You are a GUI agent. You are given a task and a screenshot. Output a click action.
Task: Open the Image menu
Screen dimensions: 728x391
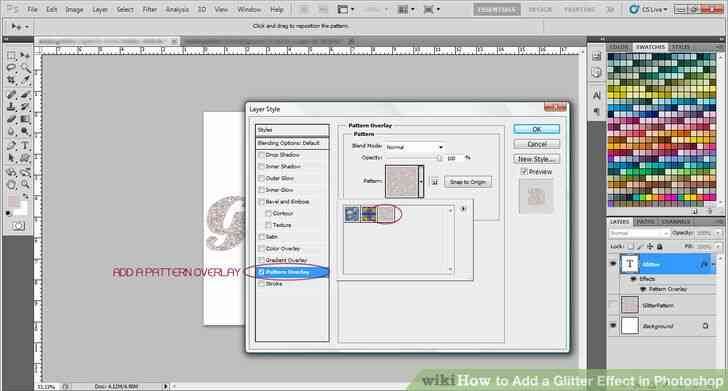pos(74,9)
